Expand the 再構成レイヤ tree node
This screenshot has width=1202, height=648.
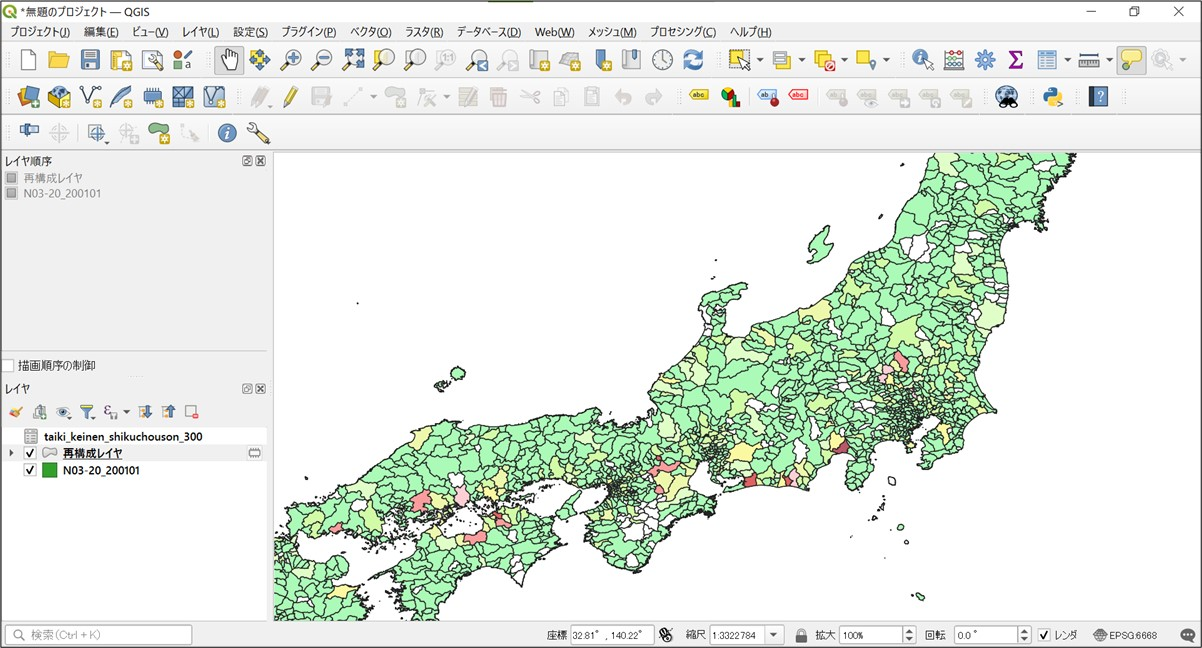point(11,453)
